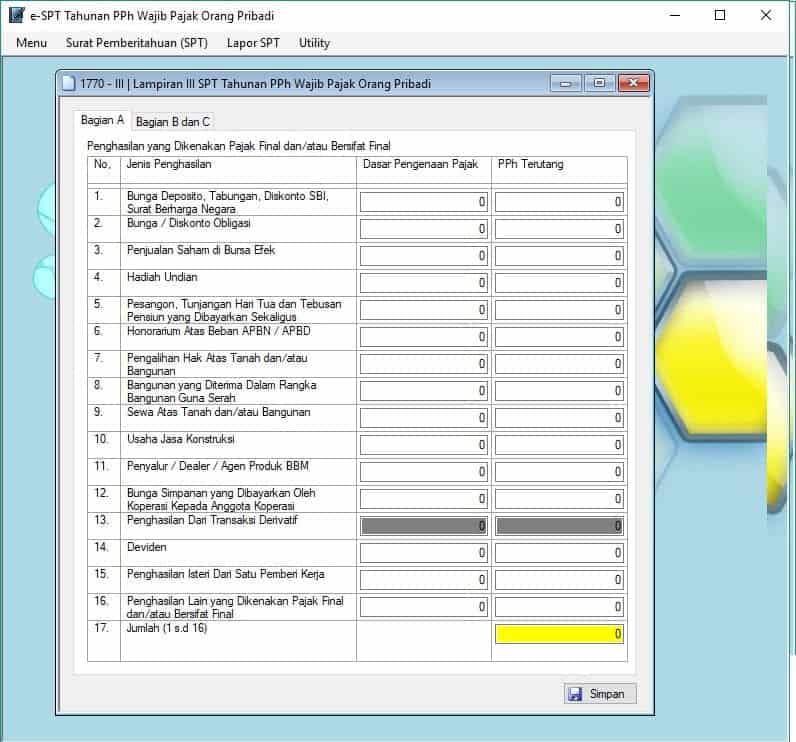
Task: Switch to the Bagian B dan C tab
Action: (x=173, y=122)
